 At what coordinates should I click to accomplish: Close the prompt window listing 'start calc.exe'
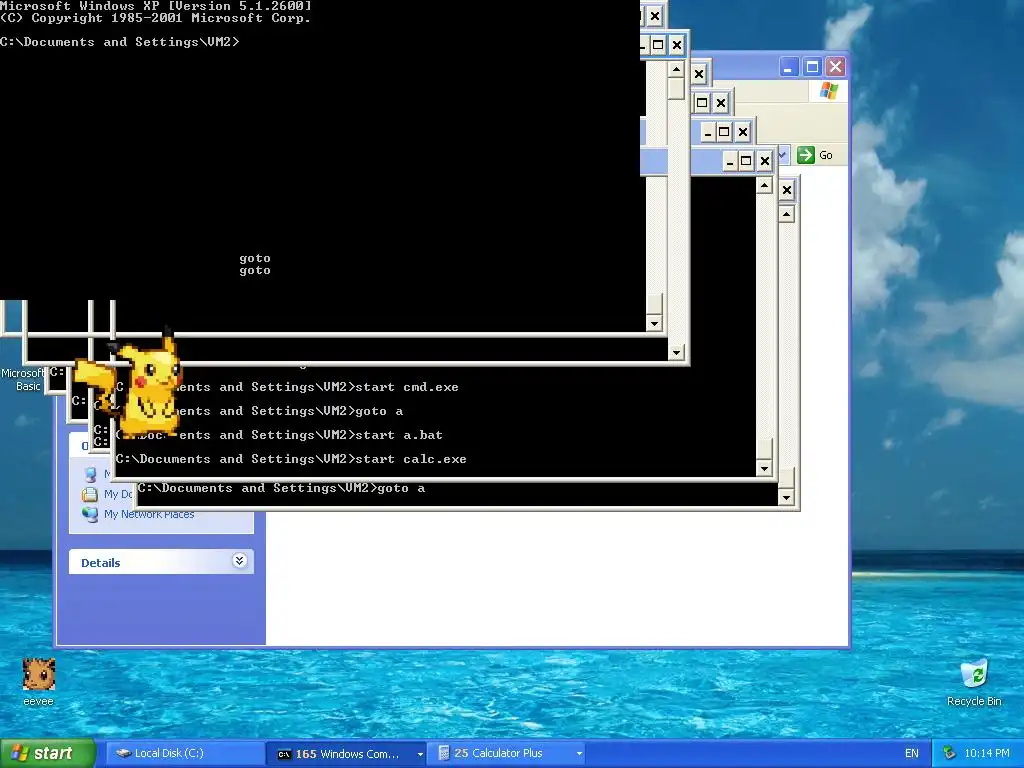click(x=765, y=161)
